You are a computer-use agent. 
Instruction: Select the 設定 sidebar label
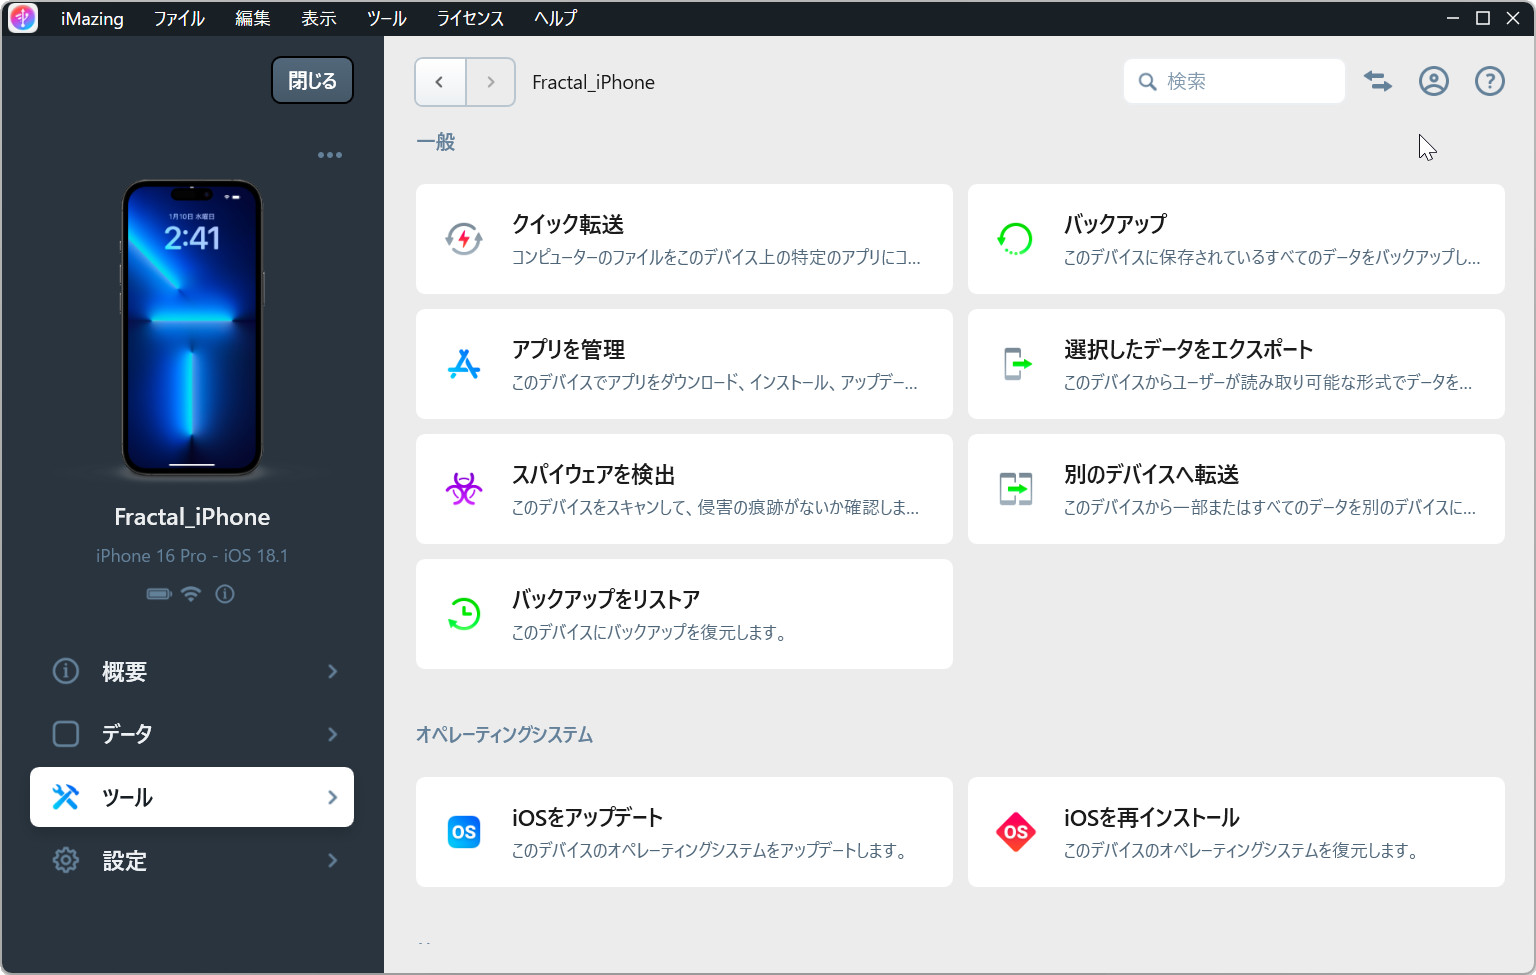pyautogui.click(x=125, y=860)
